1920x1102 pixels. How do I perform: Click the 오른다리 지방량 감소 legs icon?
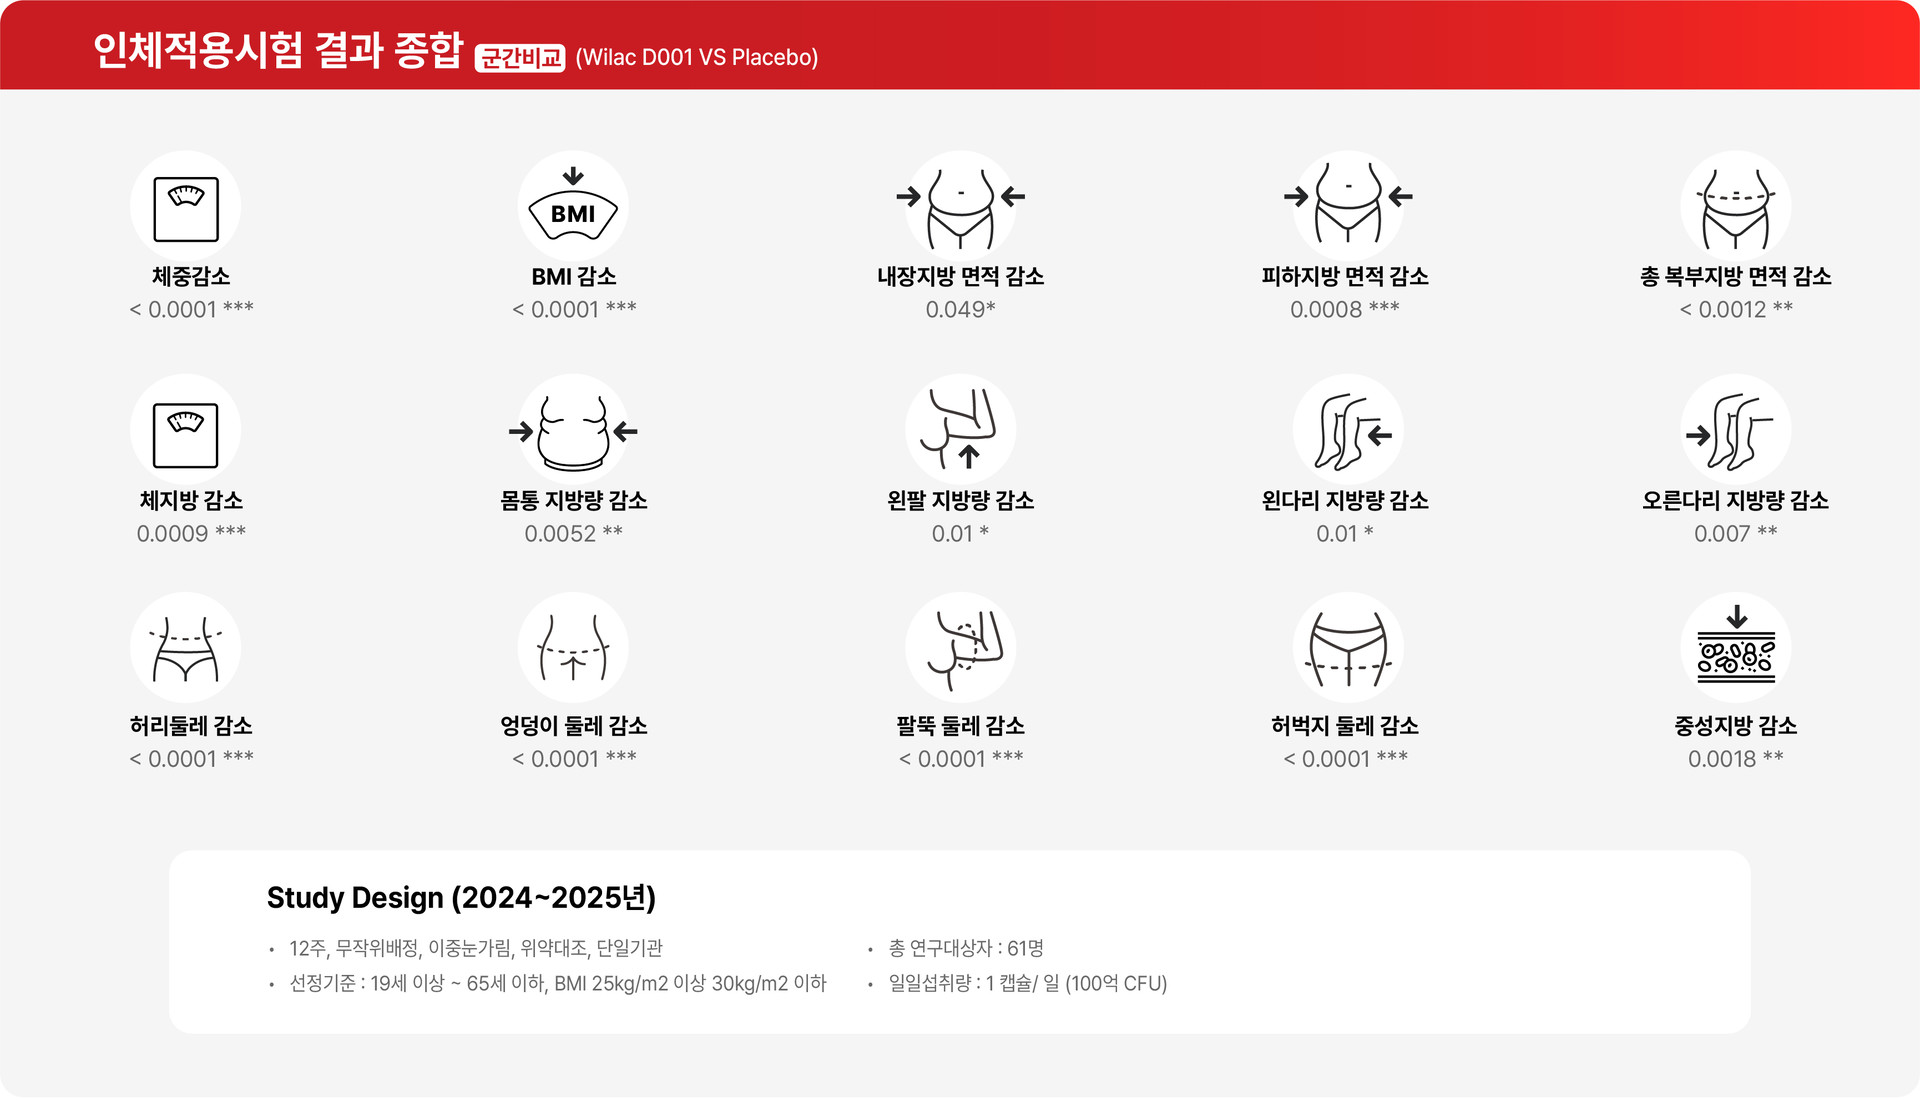click(x=1735, y=431)
